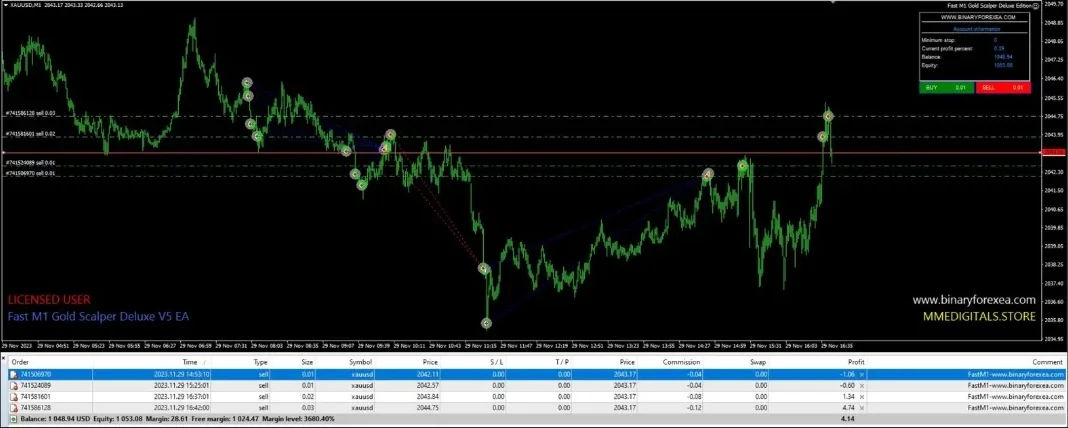1068x428 pixels.
Task: Select the #741524089 sell 0.01 order line label
Action: point(31,164)
